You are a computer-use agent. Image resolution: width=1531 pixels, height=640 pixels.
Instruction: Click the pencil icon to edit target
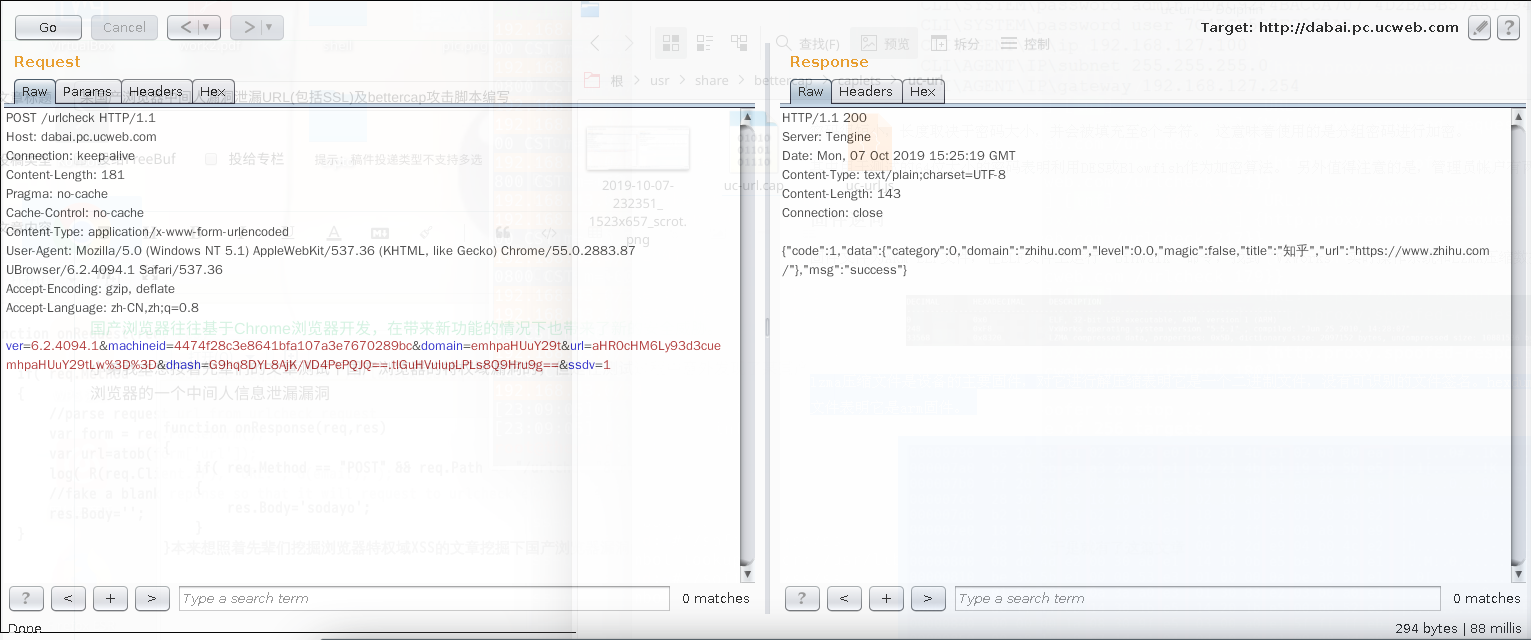(1479, 28)
